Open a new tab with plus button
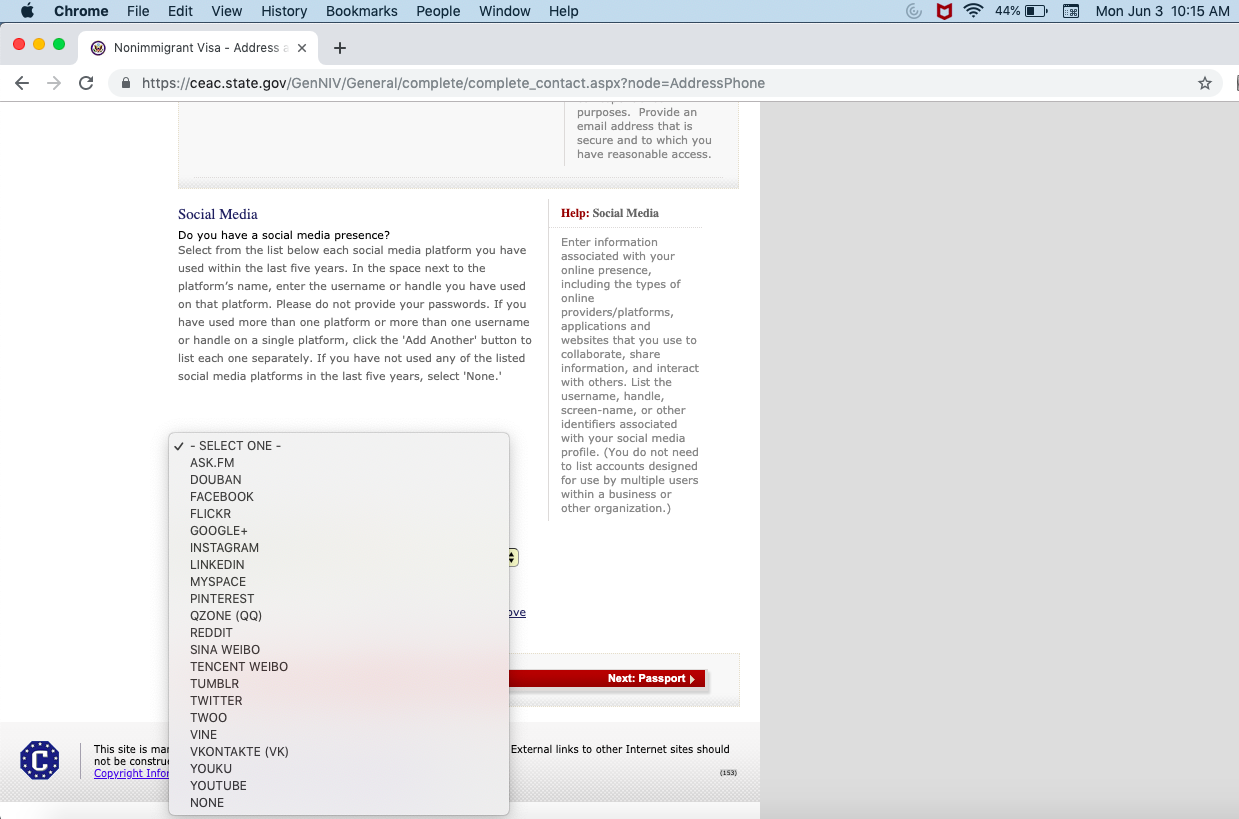The width and height of the screenshot is (1239, 819). point(340,48)
